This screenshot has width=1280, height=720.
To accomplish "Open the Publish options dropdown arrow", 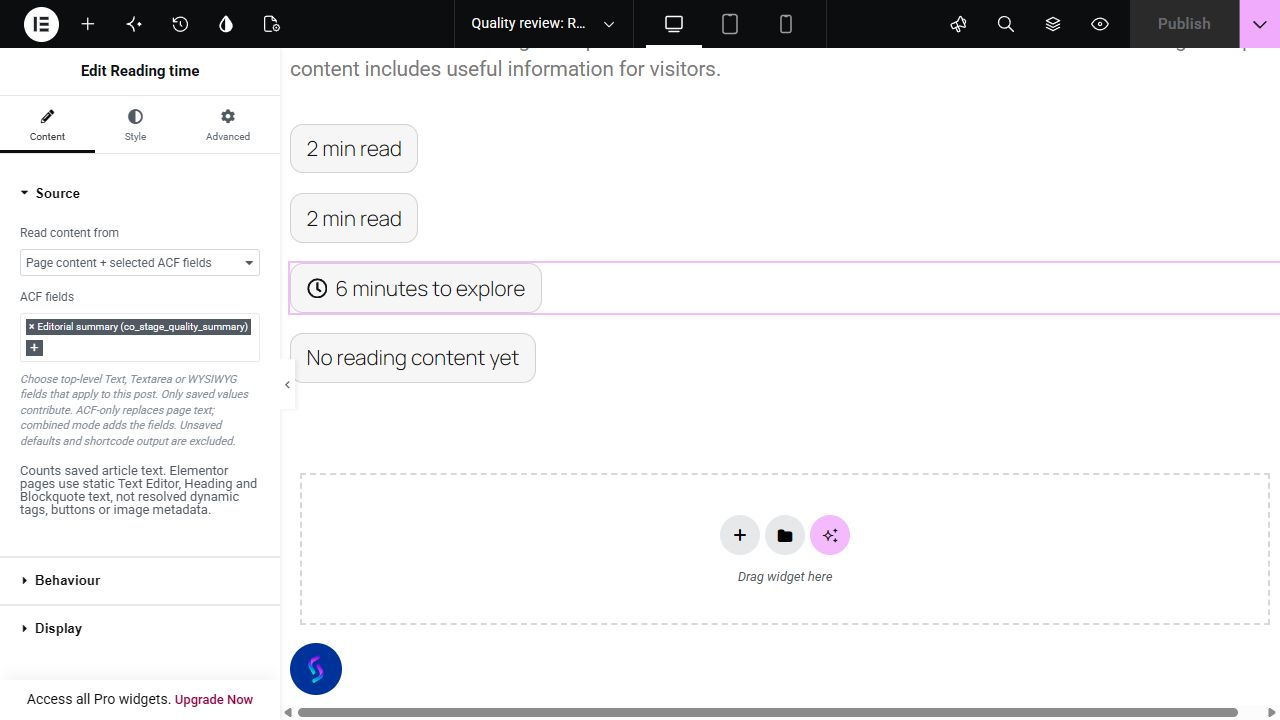I will click(1260, 24).
